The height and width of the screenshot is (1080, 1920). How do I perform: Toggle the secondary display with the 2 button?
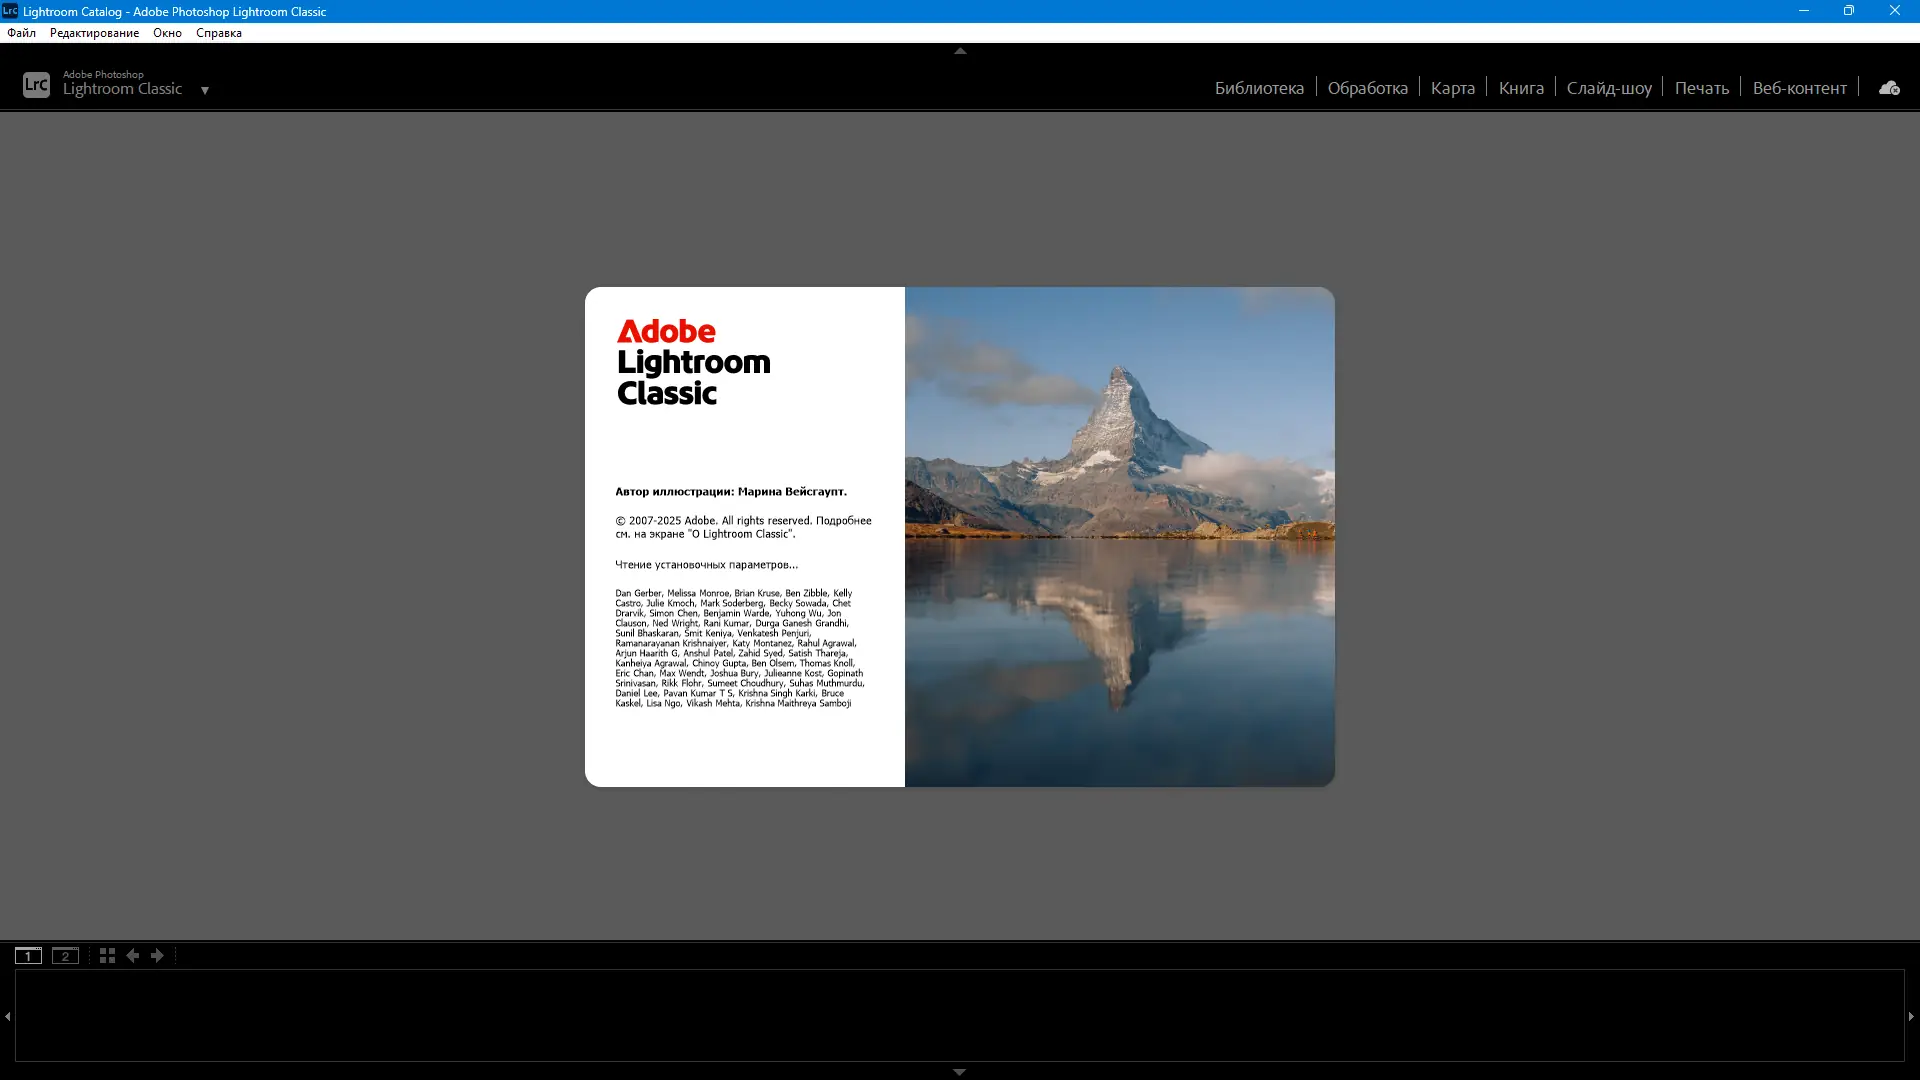(x=65, y=956)
